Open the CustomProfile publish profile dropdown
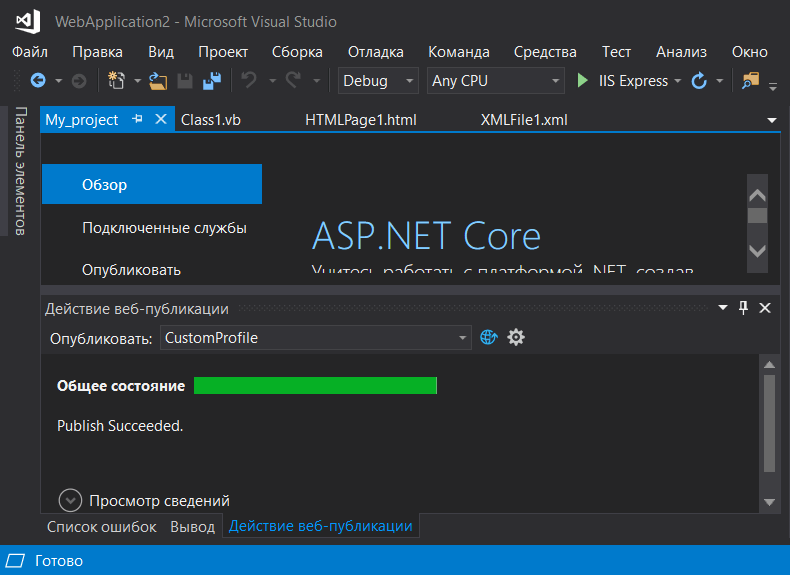Screen dimensions: 790x575 316,338
